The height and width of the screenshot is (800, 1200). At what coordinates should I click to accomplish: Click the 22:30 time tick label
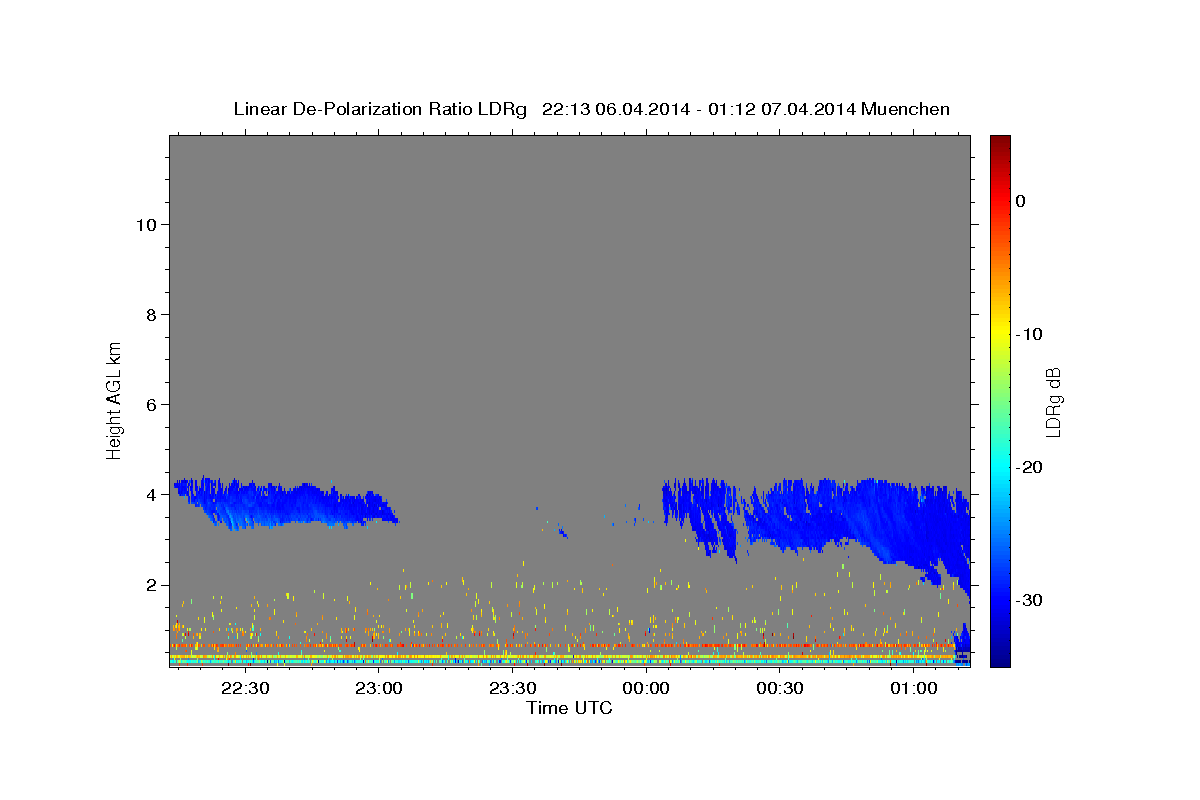click(245, 688)
